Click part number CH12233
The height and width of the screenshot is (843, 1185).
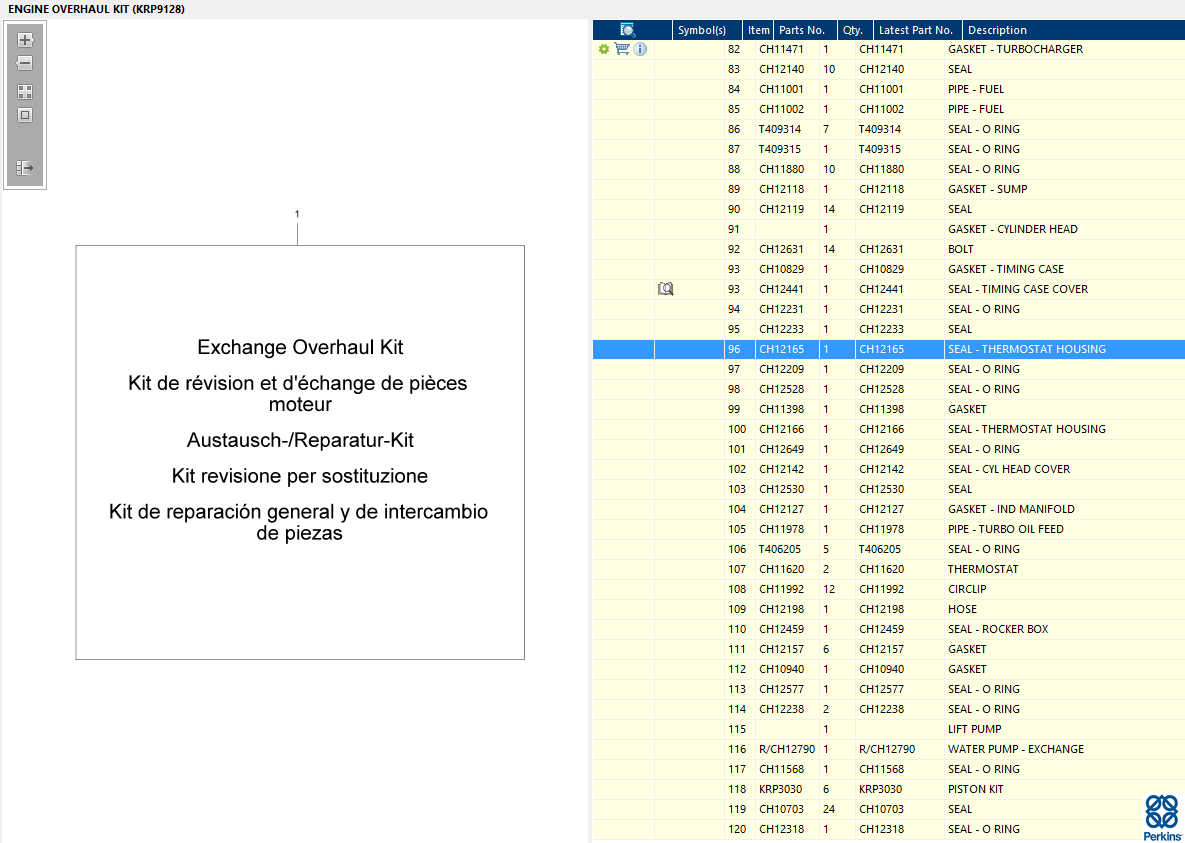[781, 329]
